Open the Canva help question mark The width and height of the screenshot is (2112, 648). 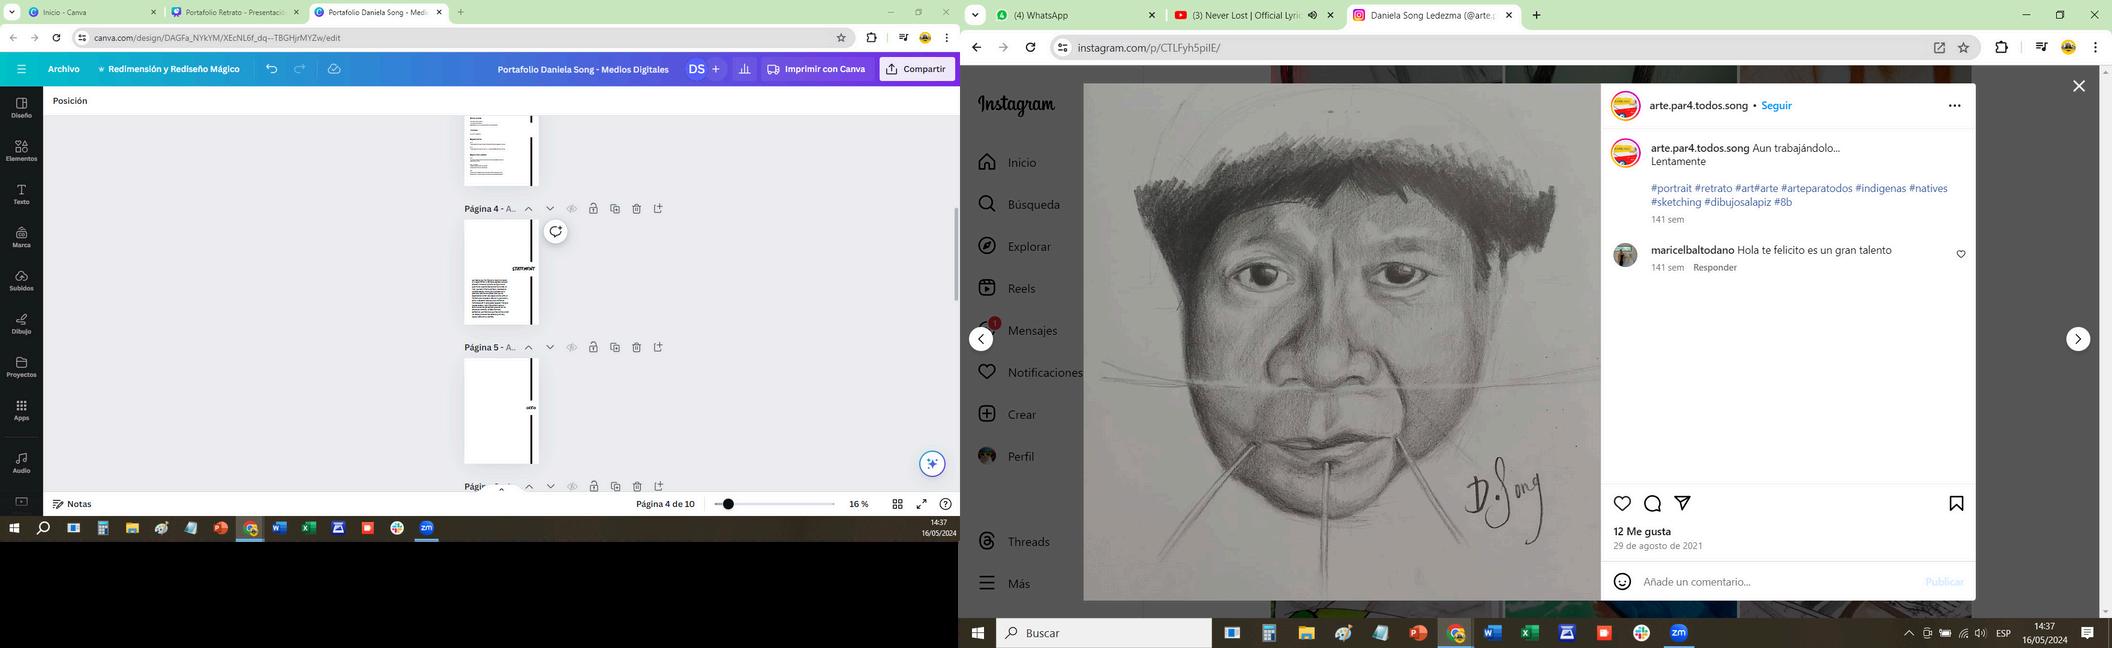[x=946, y=504]
